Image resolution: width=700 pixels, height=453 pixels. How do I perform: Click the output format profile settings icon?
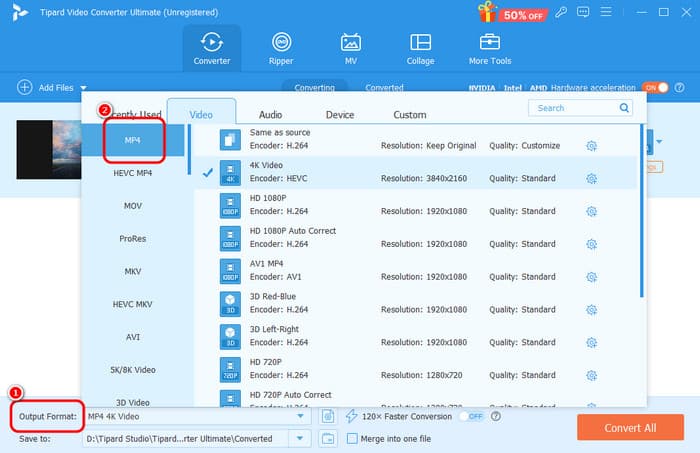pos(328,416)
